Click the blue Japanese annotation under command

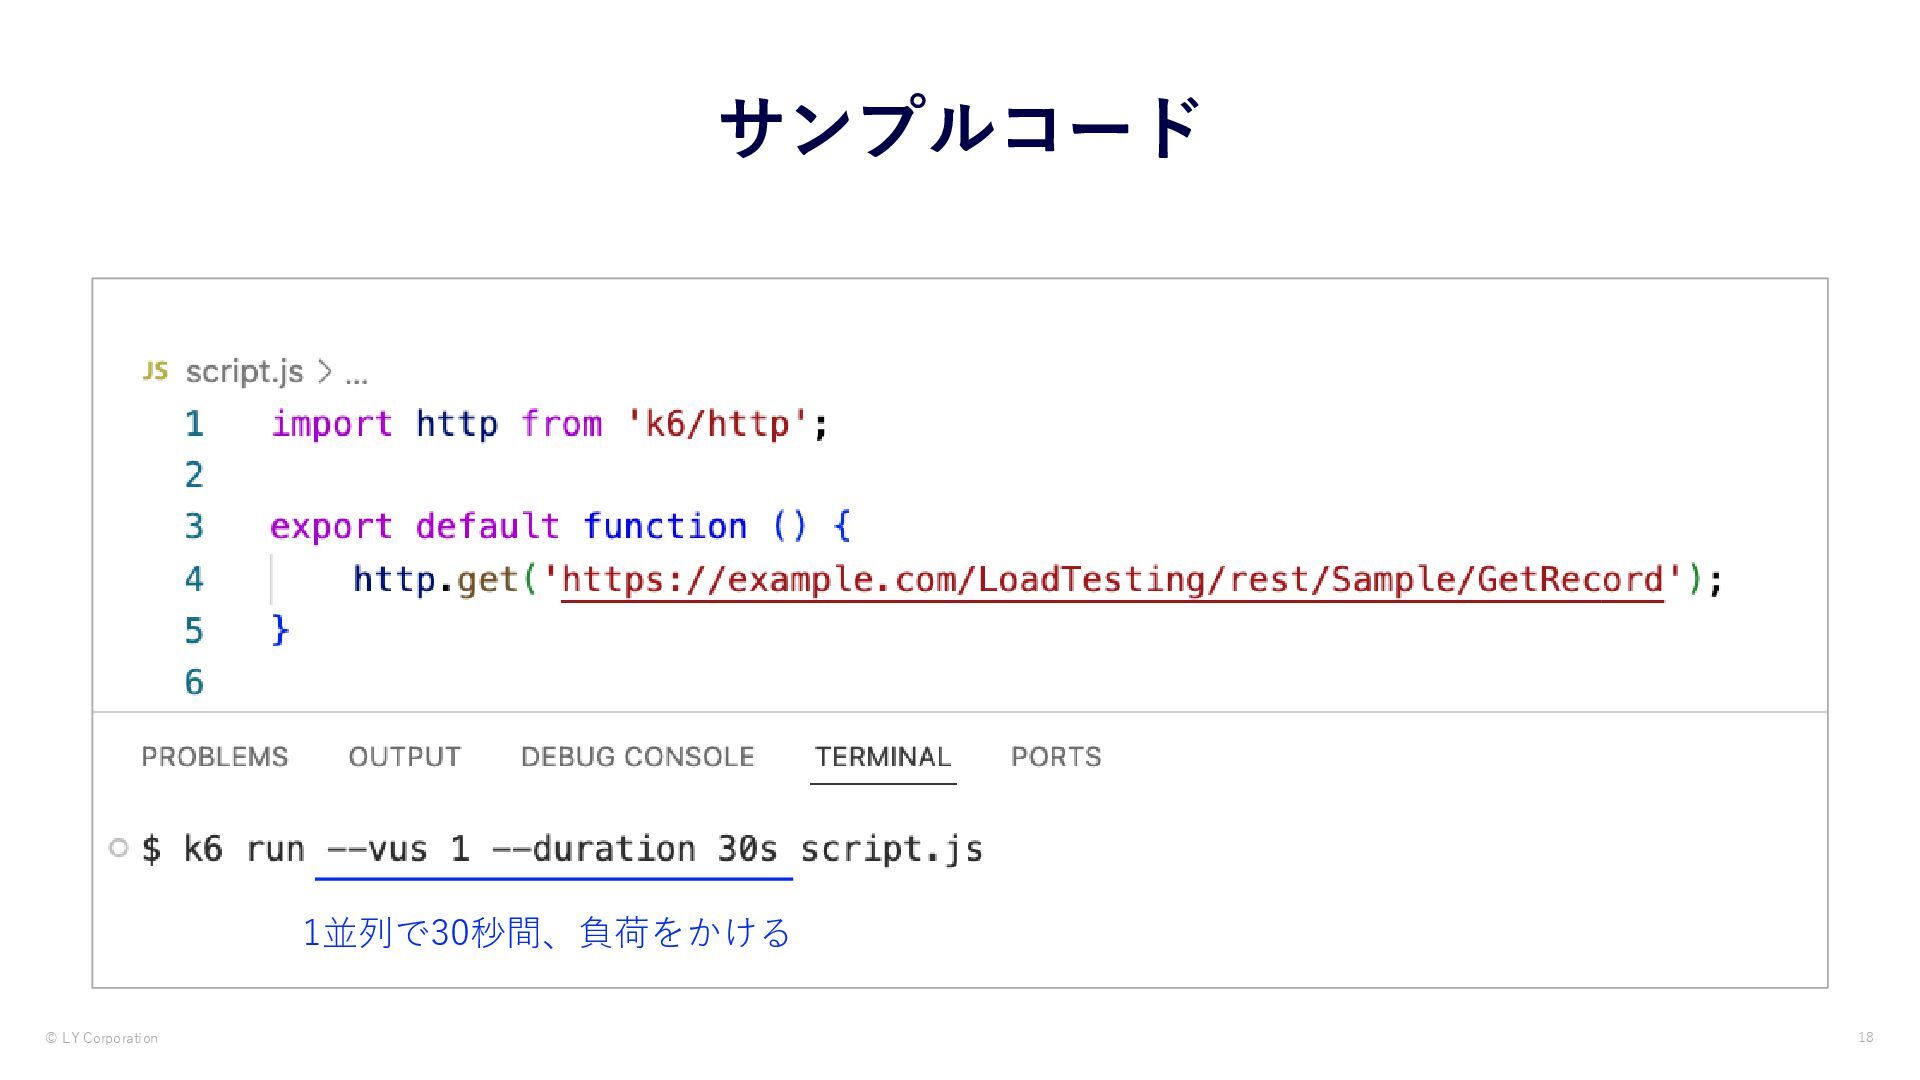click(x=546, y=932)
